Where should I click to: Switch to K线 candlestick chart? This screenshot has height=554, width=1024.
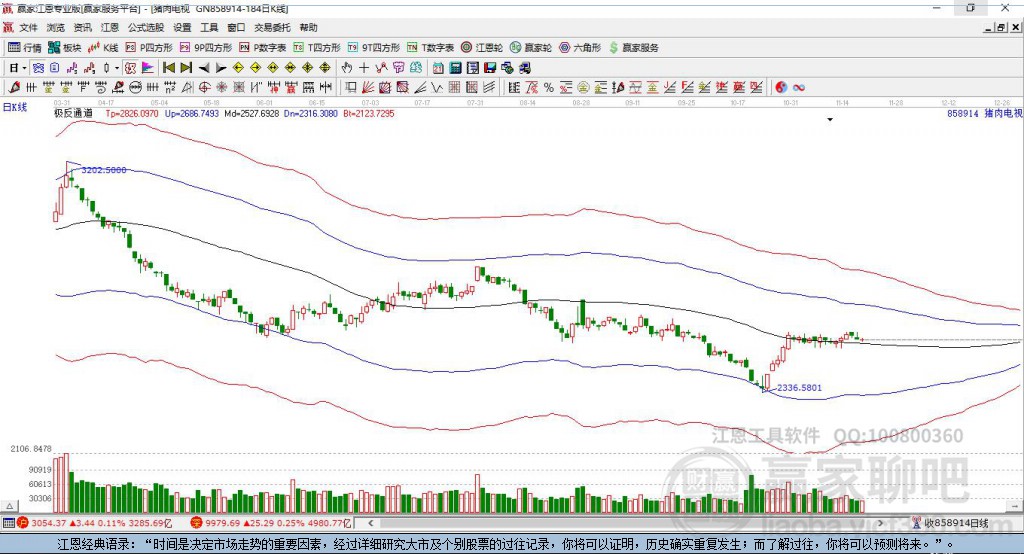[x=103, y=48]
